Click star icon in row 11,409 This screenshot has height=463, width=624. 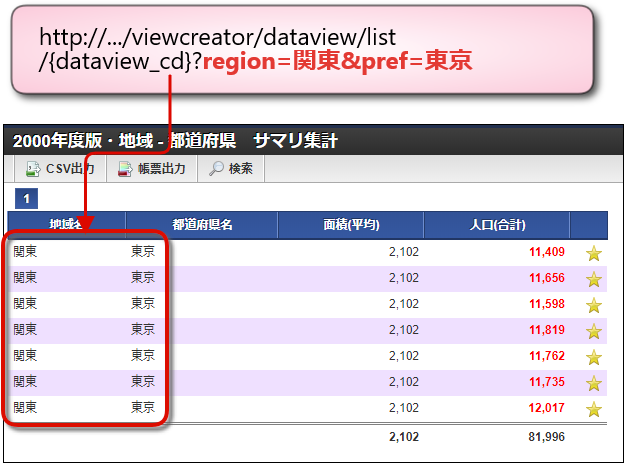click(594, 253)
